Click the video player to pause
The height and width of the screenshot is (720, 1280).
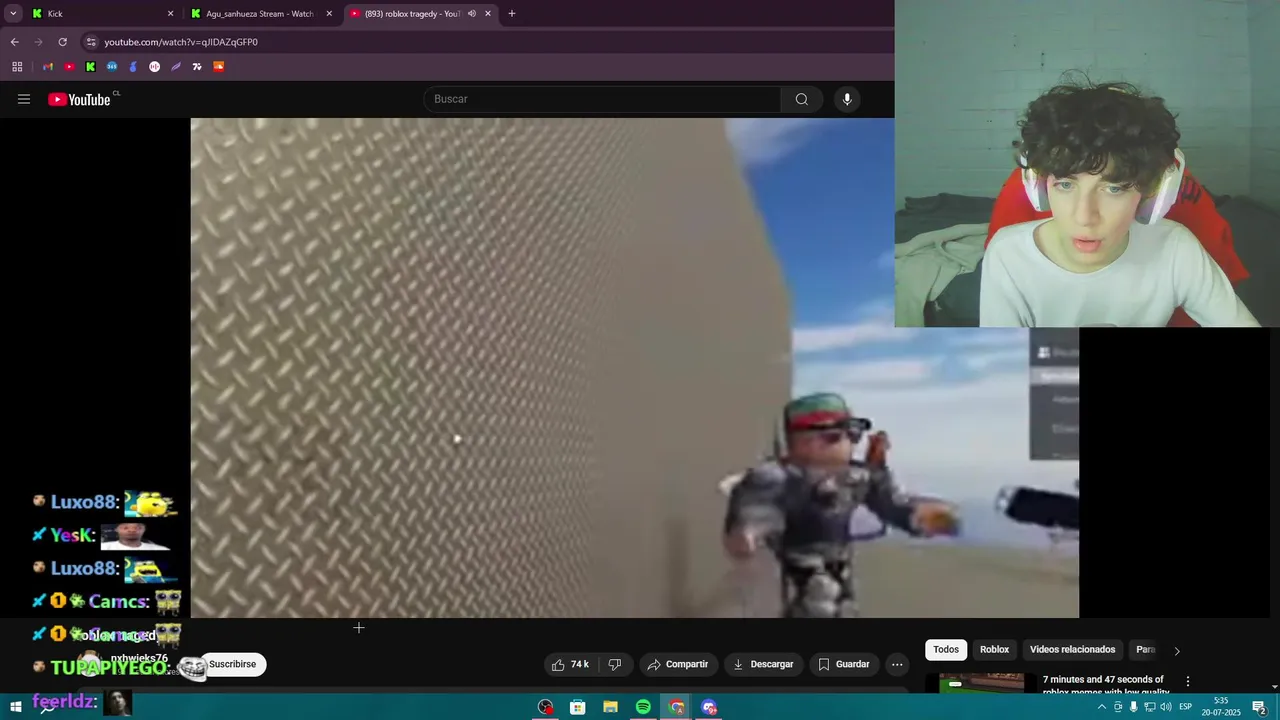[x=634, y=368]
